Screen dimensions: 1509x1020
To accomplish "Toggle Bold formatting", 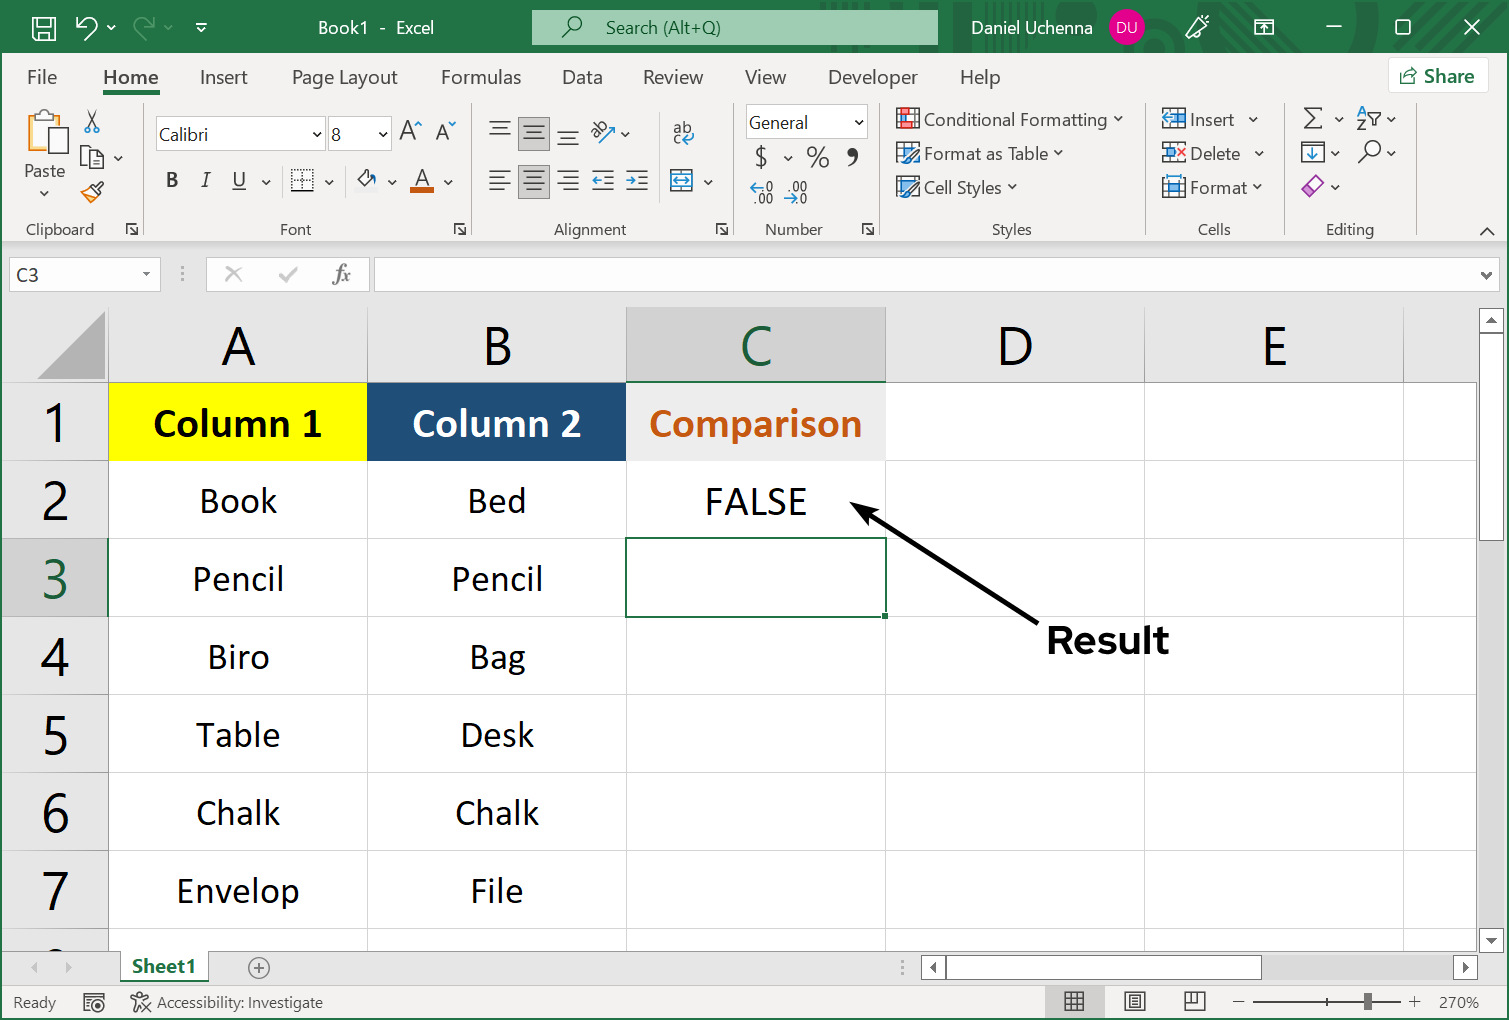I will pos(172,181).
